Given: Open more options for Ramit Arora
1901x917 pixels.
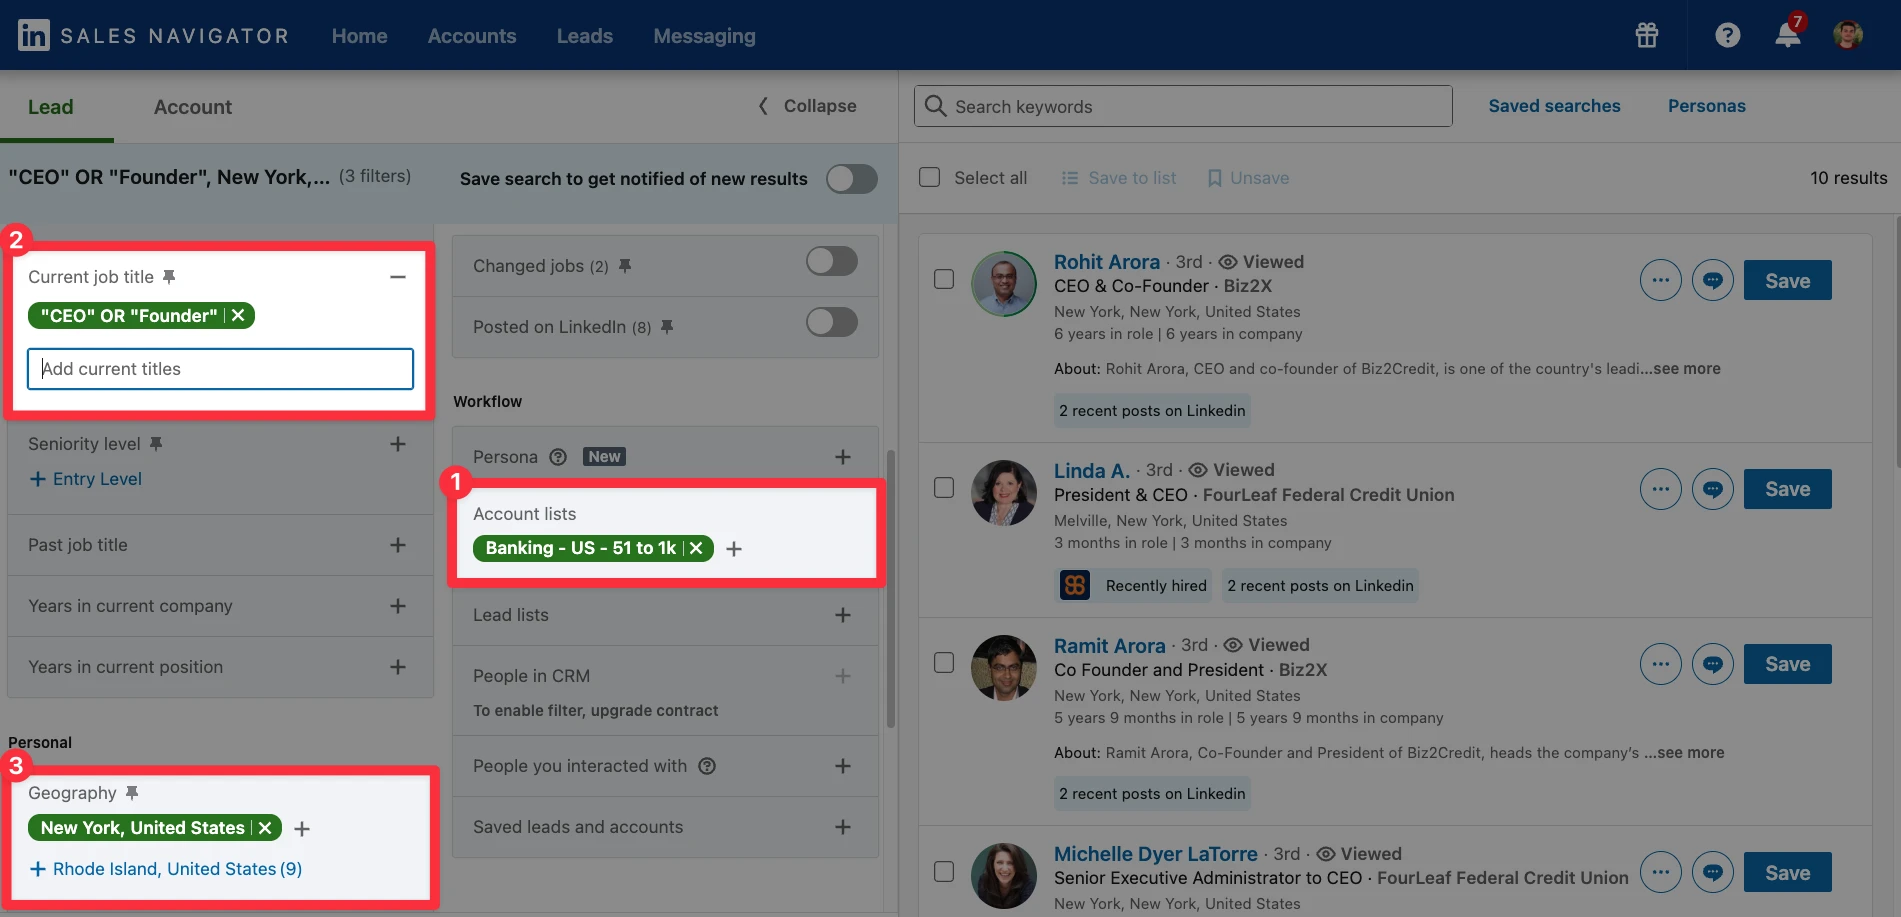Looking at the screenshot, I should pos(1660,664).
